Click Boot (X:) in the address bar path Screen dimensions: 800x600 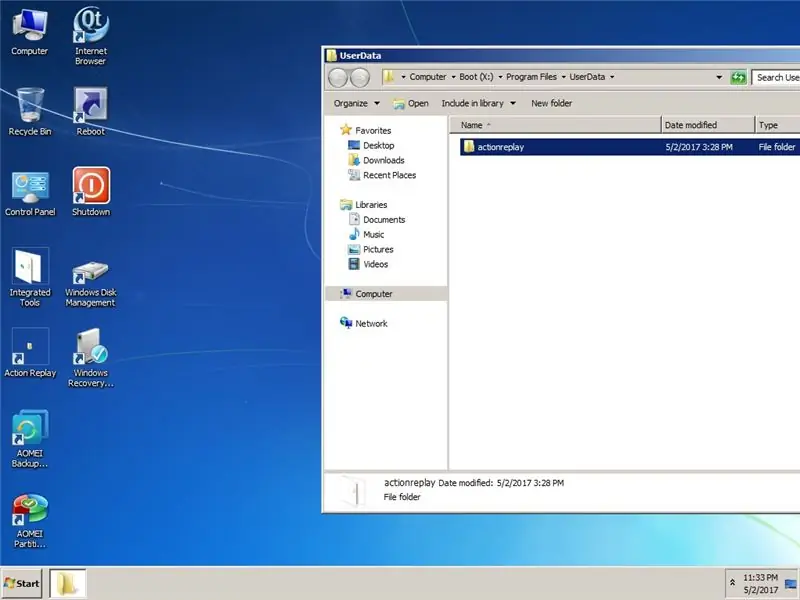(x=476, y=77)
